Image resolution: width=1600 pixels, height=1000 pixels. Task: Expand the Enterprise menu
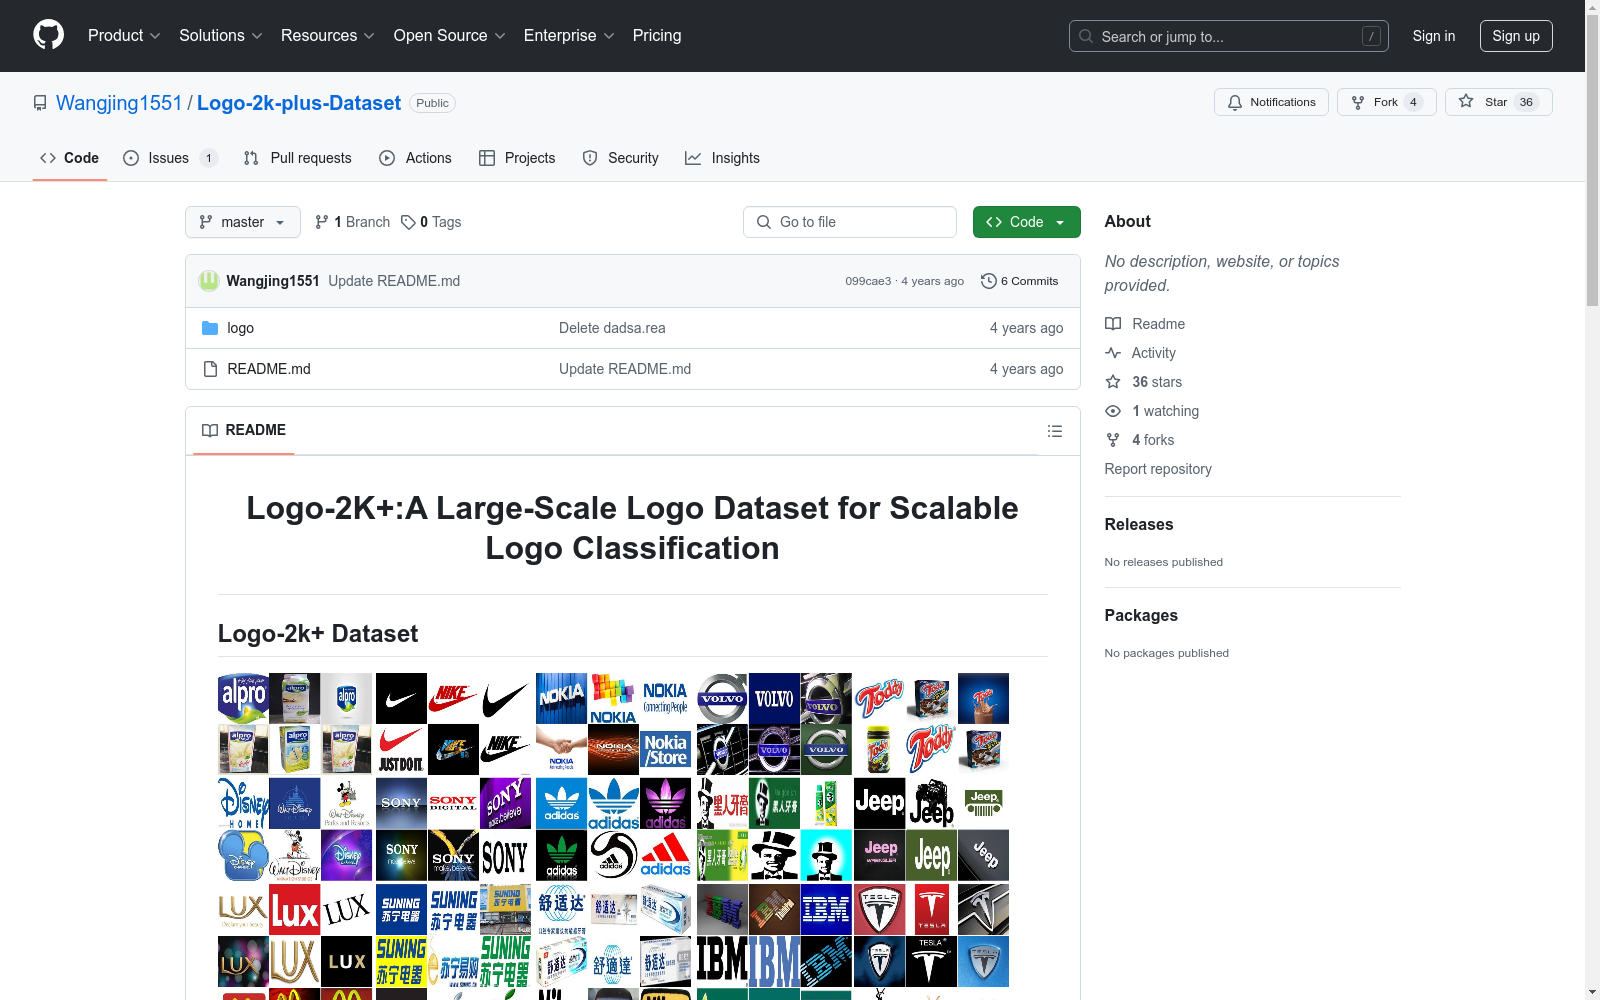click(x=569, y=36)
